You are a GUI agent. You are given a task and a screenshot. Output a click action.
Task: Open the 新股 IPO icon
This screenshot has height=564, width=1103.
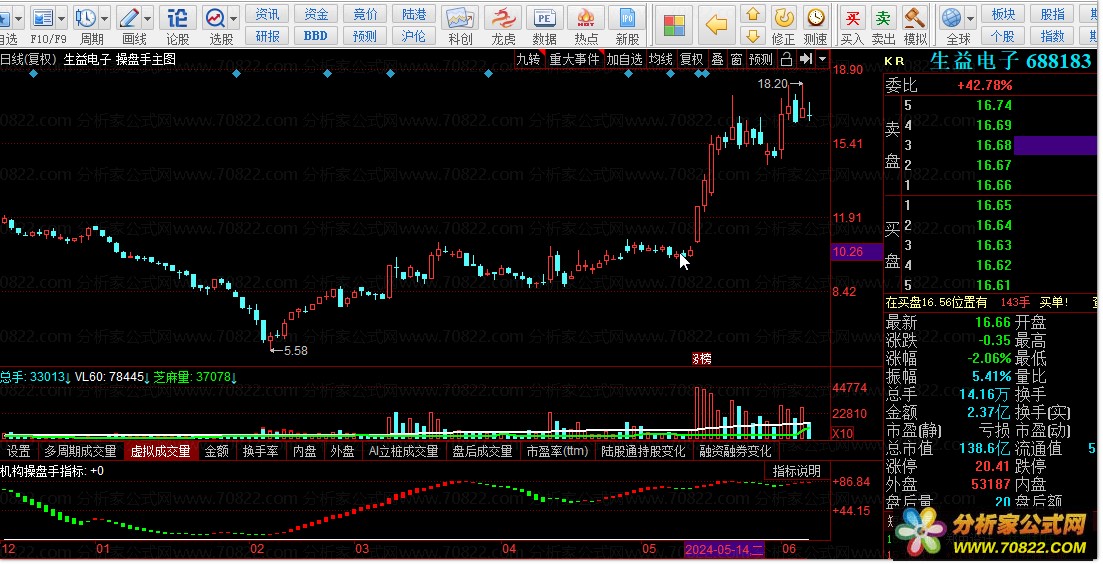627,18
